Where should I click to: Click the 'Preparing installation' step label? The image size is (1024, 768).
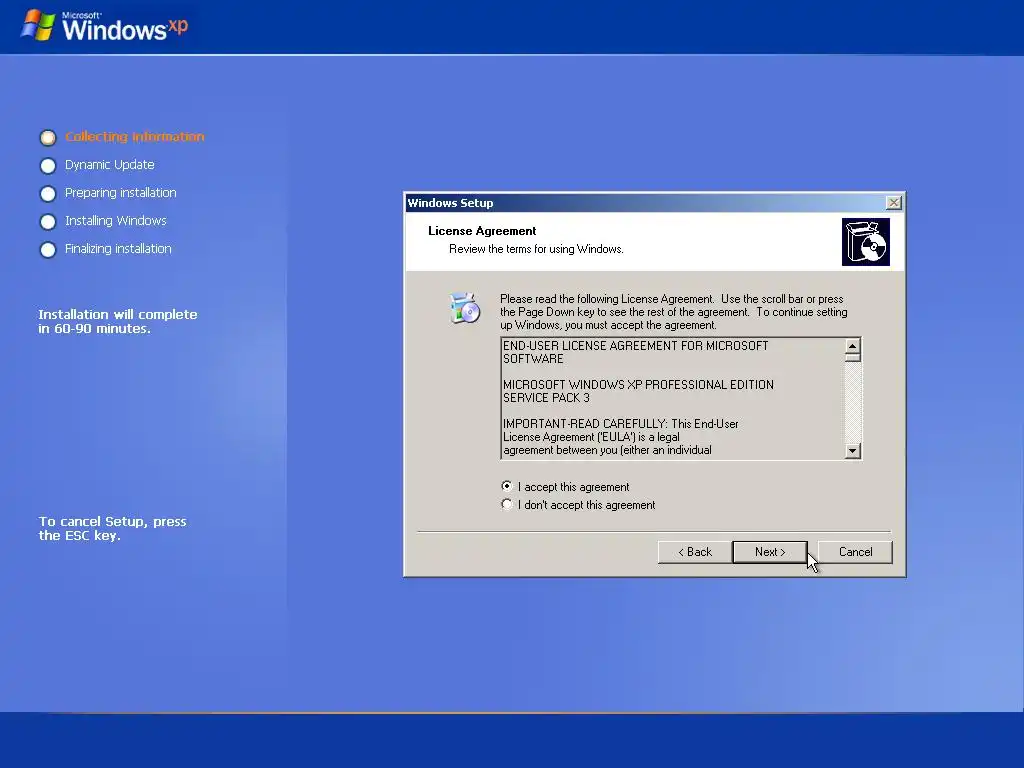tap(121, 193)
